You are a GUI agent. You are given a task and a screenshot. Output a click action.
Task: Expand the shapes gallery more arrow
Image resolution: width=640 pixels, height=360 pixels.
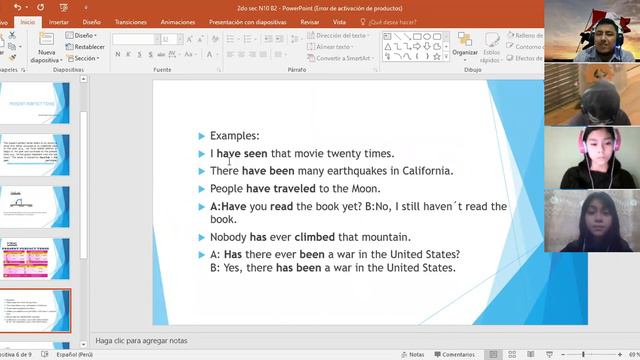coord(446,57)
